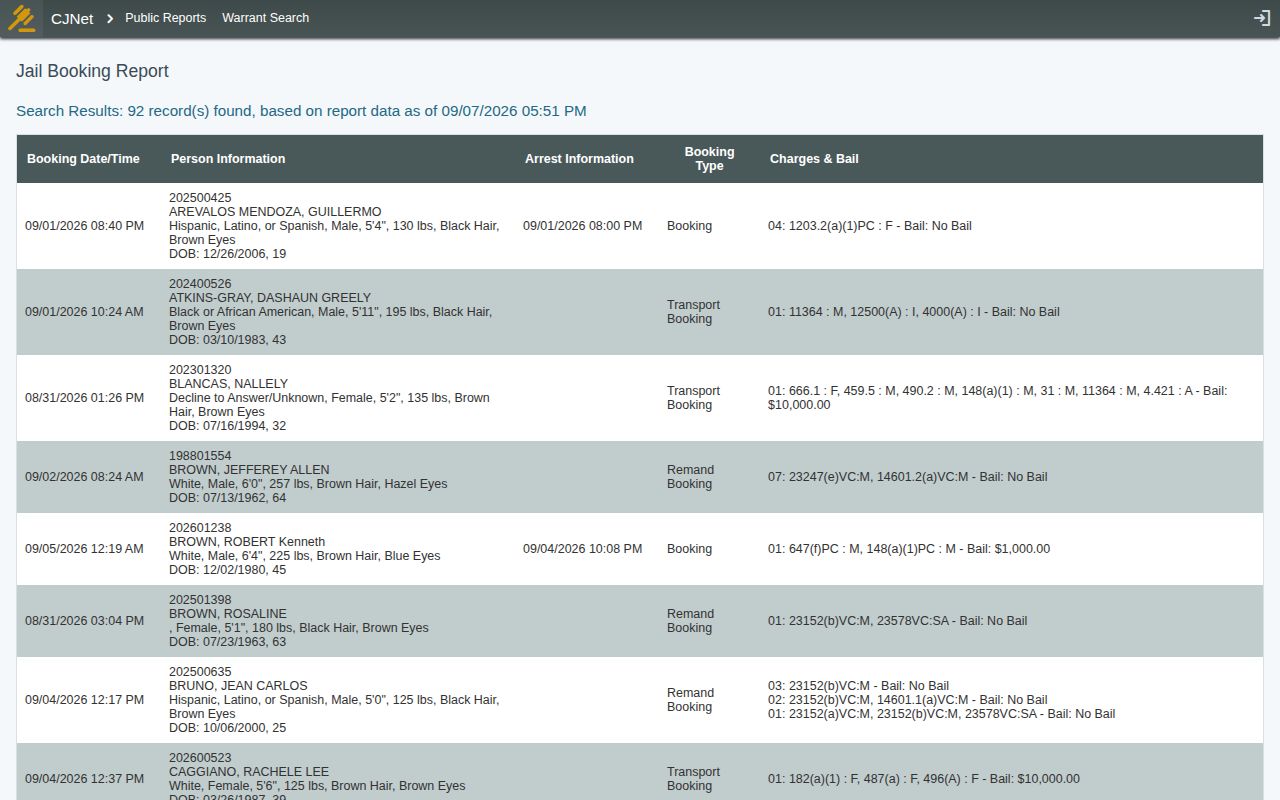1280x800 pixels.
Task: Select name BROWN, ROSALINE
Action: click(228, 614)
